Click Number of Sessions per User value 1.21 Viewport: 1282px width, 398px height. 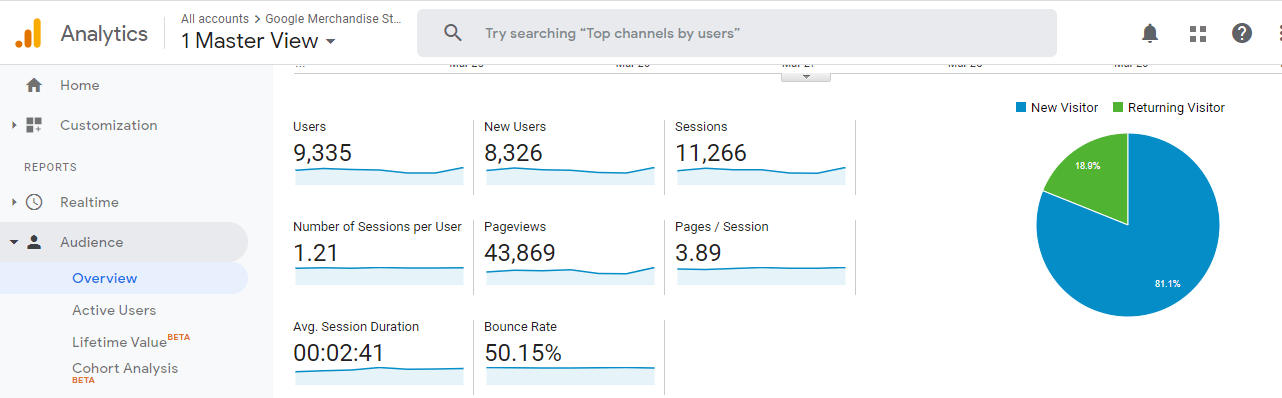pos(315,253)
